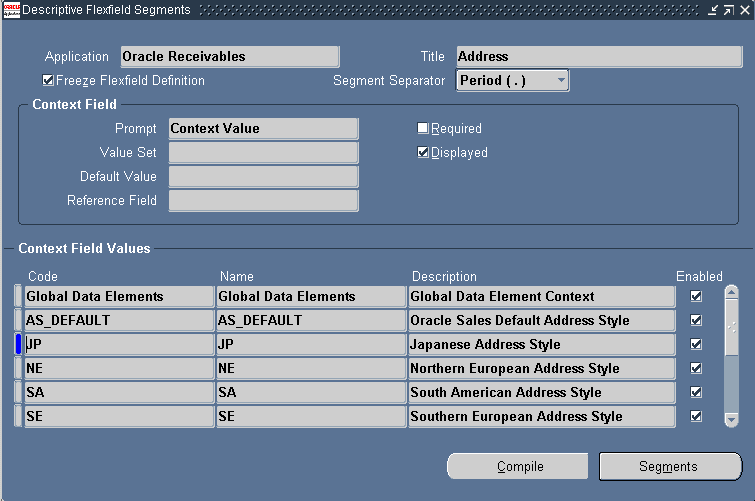Click the Global Data Elements name cell

tap(311, 296)
